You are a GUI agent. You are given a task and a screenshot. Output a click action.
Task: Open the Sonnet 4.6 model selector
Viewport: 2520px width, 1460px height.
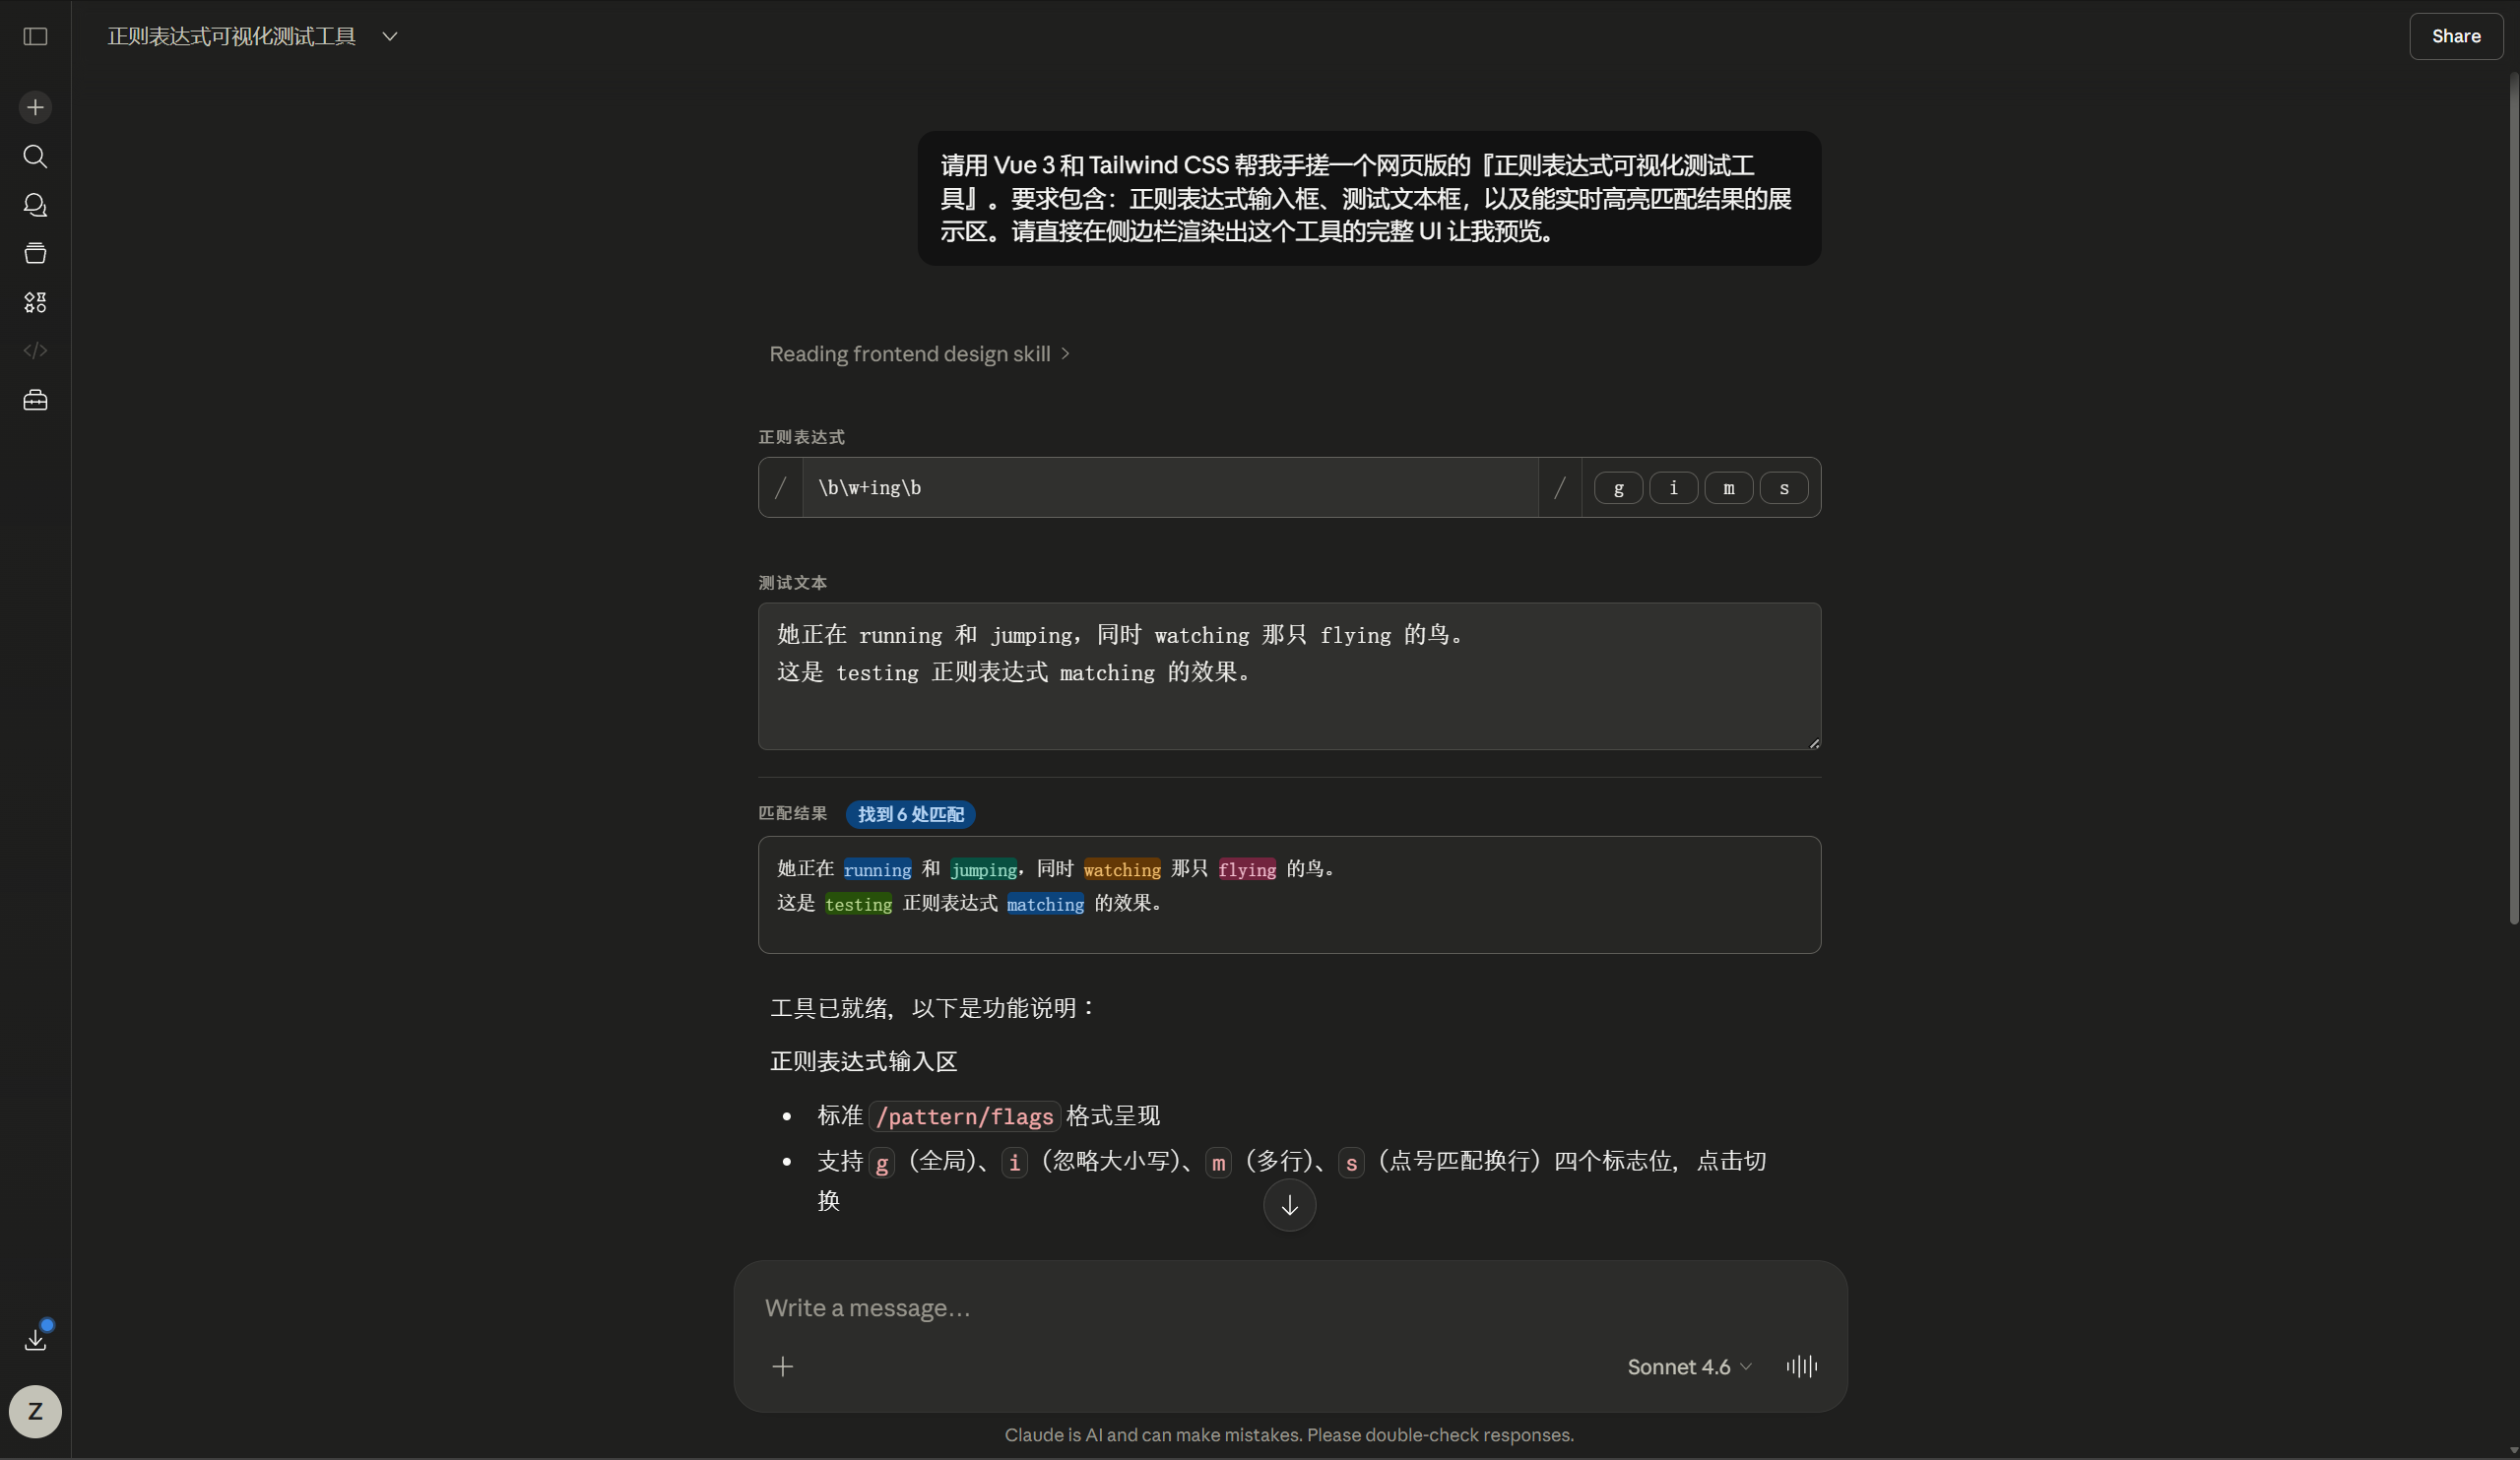tap(1689, 1367)
